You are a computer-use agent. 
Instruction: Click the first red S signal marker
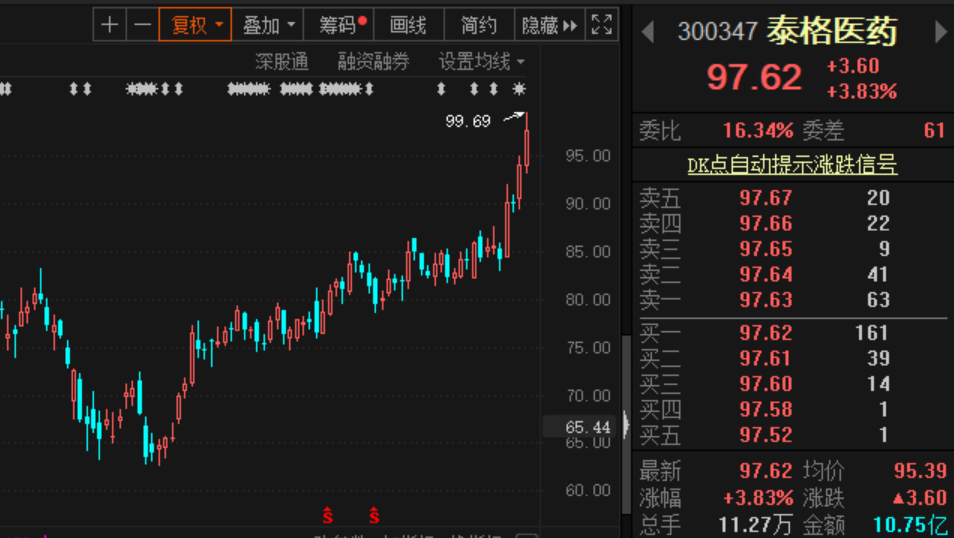coord(327,515)
